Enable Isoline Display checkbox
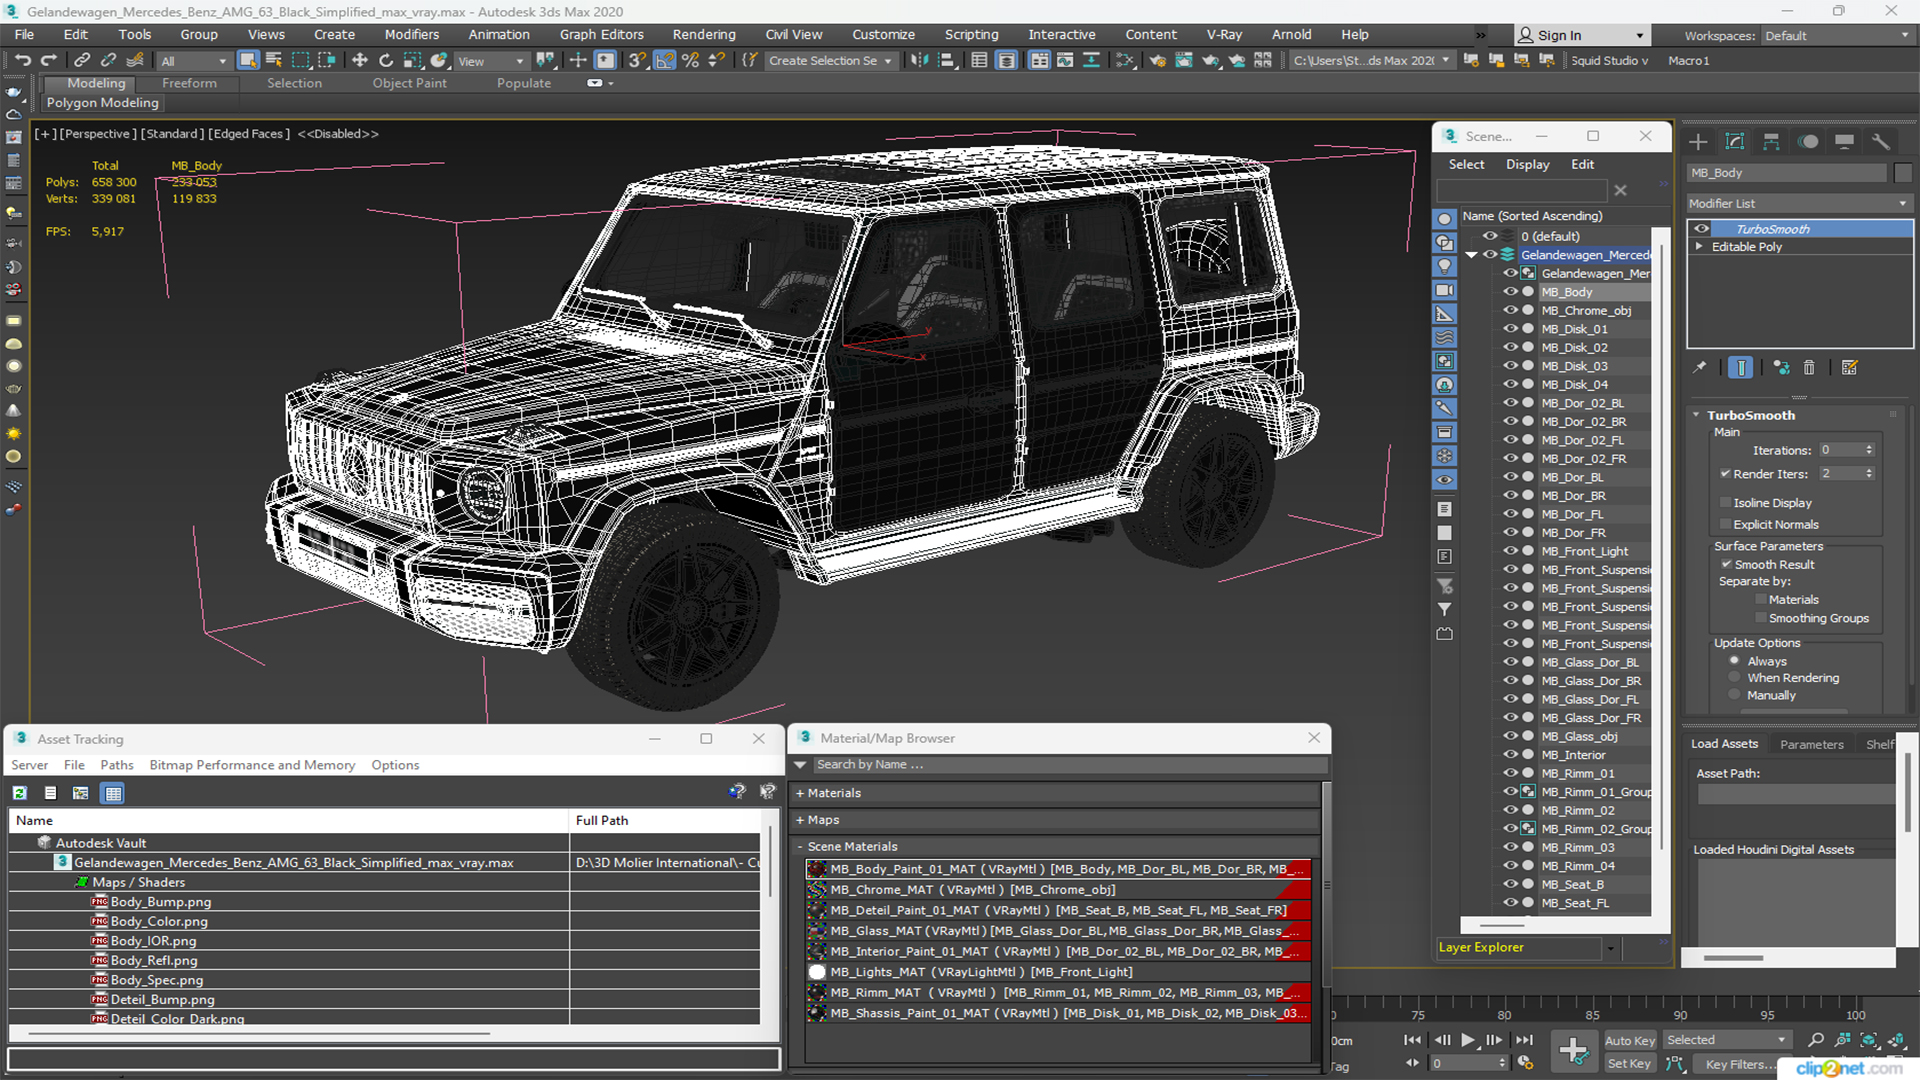1920x1080 pixels. [1725, 503]
